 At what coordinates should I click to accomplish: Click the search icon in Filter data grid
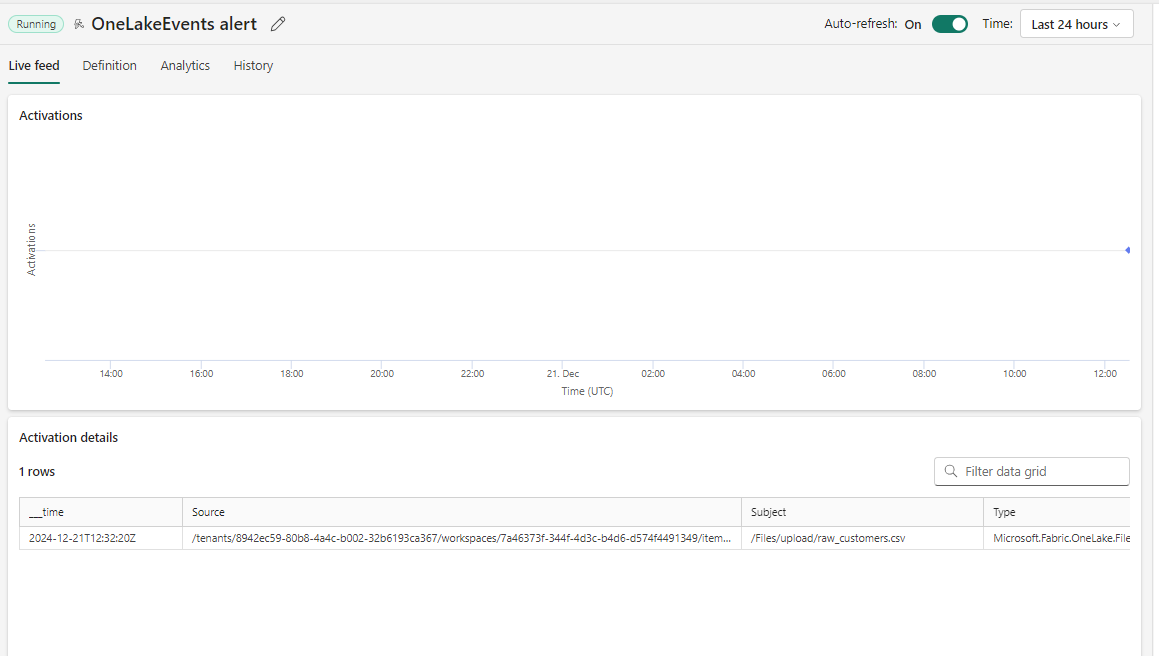tap(951, 471)
